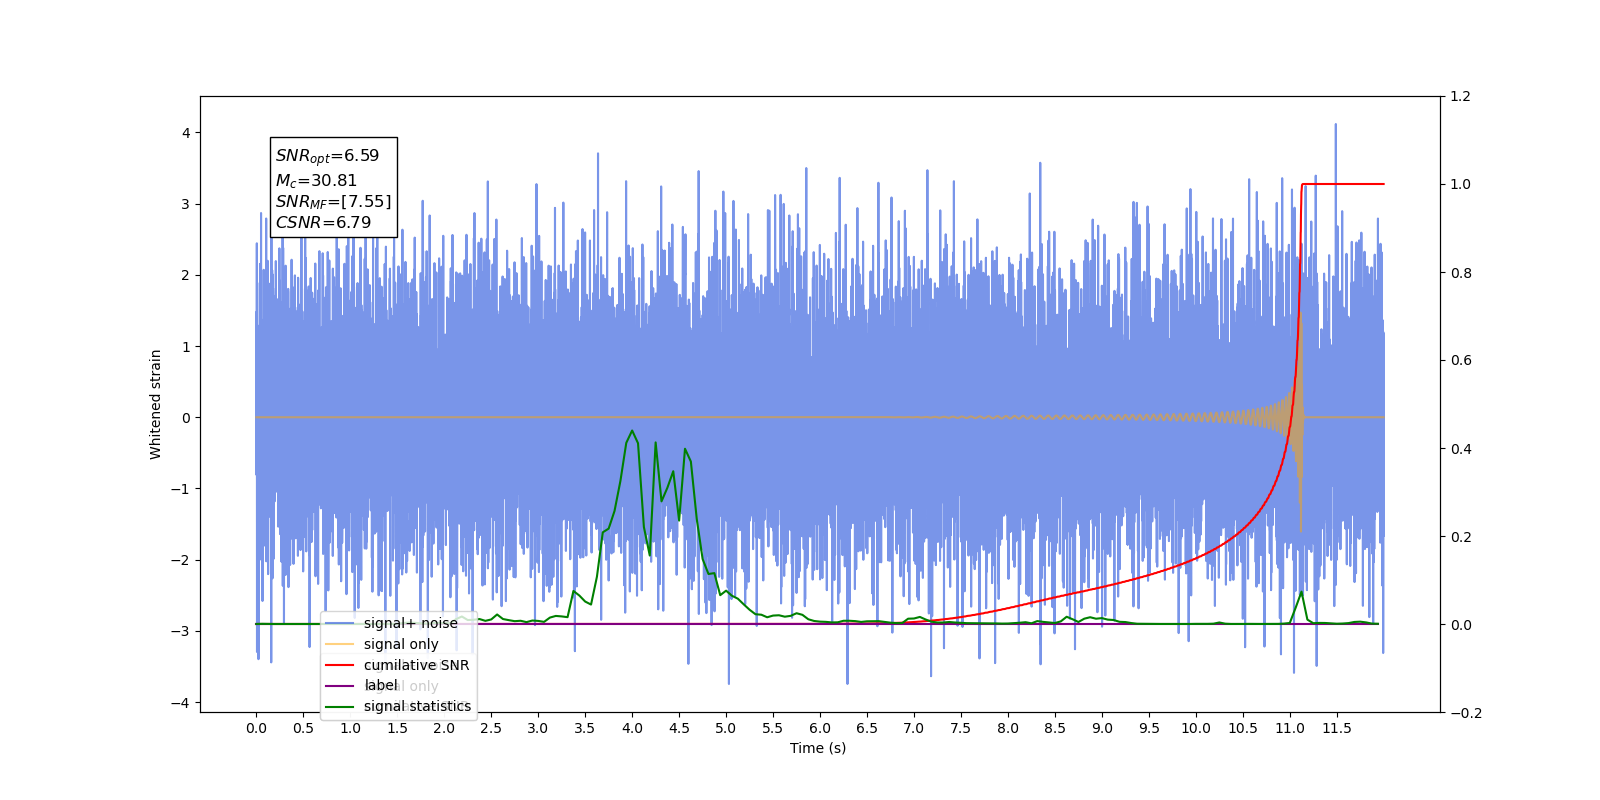
Task: Click the SNRMF=[7.55] annotation text
Action: coord(333,202)
